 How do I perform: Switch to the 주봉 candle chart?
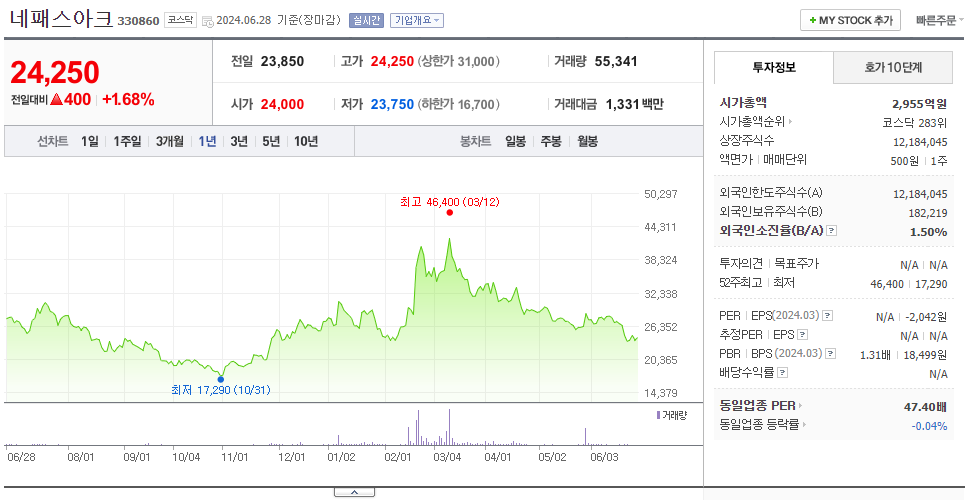[551, 141]
